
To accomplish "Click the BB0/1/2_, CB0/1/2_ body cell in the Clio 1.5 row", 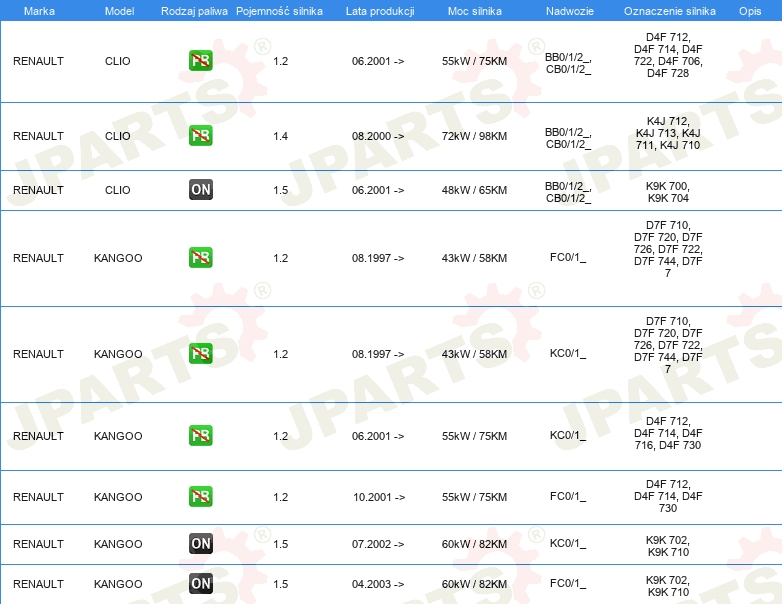I will tap(568, 192).
